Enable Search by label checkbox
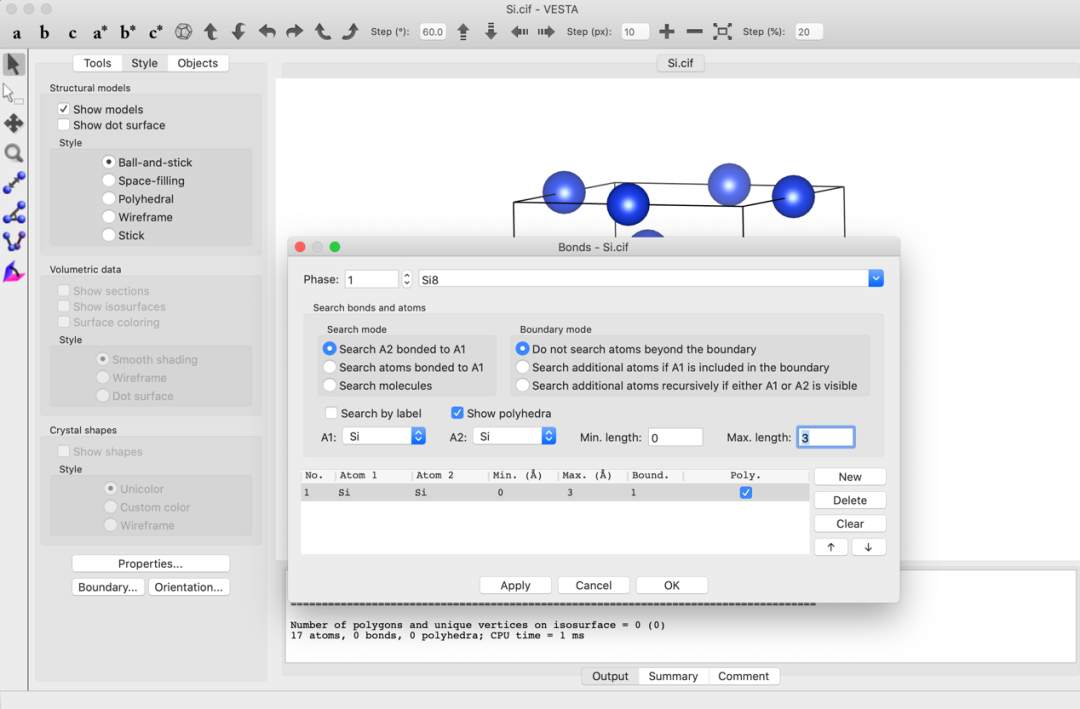The image size is (1080, 709). pos(331,413)
